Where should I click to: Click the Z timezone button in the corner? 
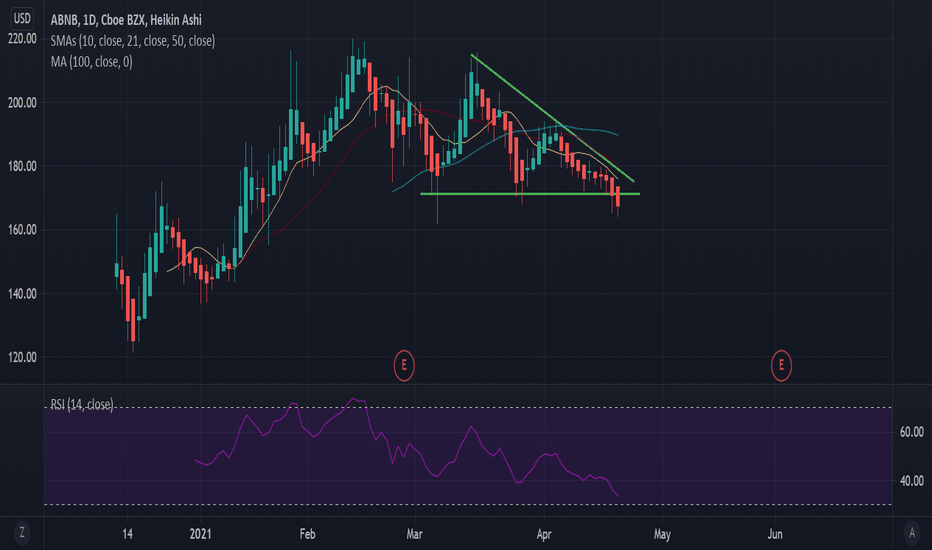[22, 532]
